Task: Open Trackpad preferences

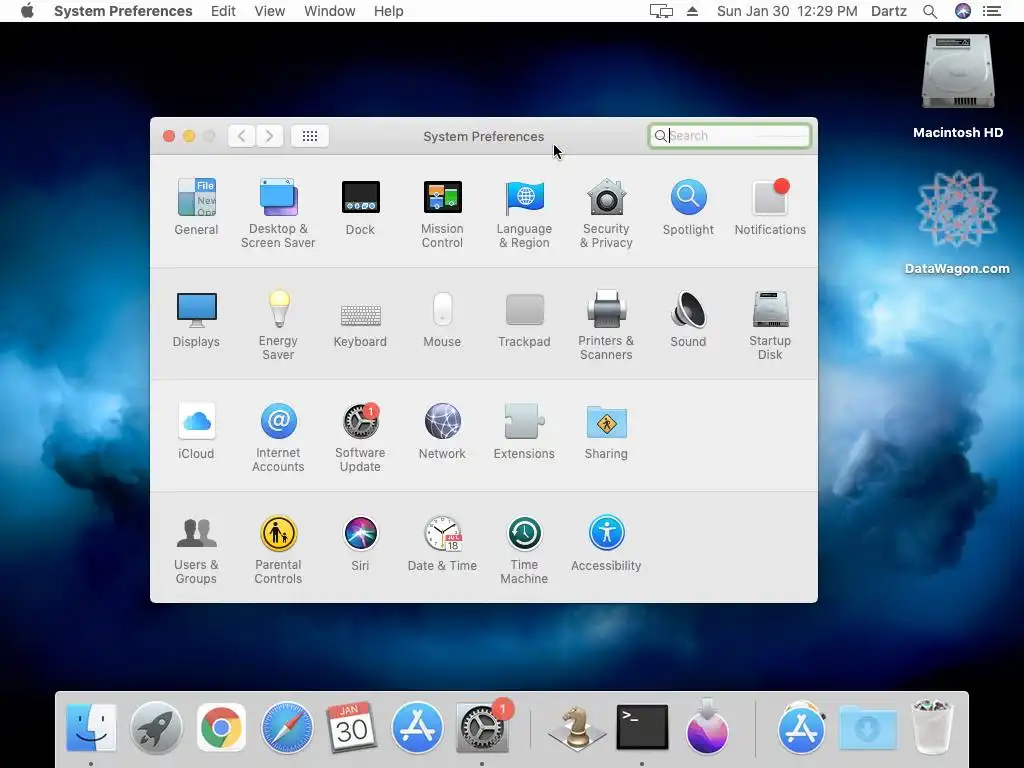Action: [x=524, y=319]
